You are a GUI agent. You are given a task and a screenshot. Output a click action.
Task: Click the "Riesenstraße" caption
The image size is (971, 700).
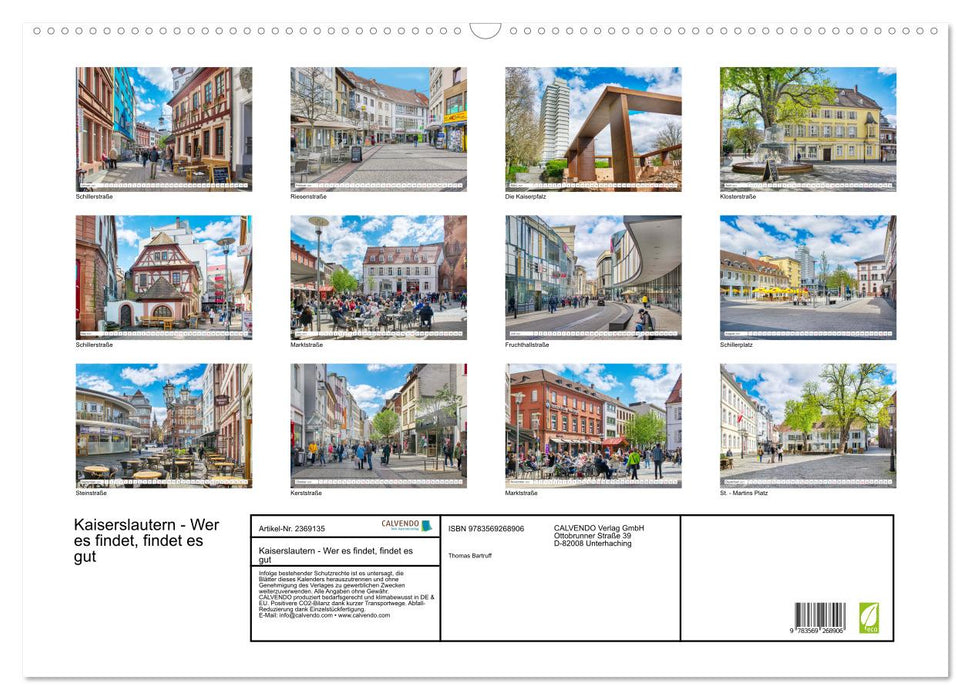[x=308, y=196]
